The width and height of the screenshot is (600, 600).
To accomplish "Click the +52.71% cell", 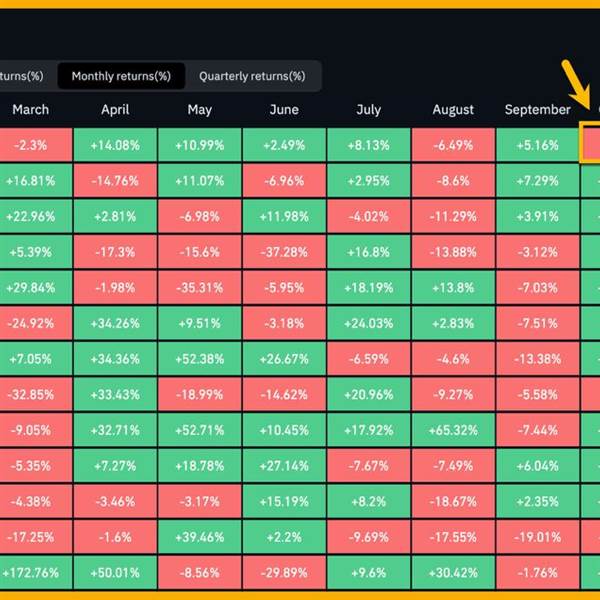I will (200, 429).
